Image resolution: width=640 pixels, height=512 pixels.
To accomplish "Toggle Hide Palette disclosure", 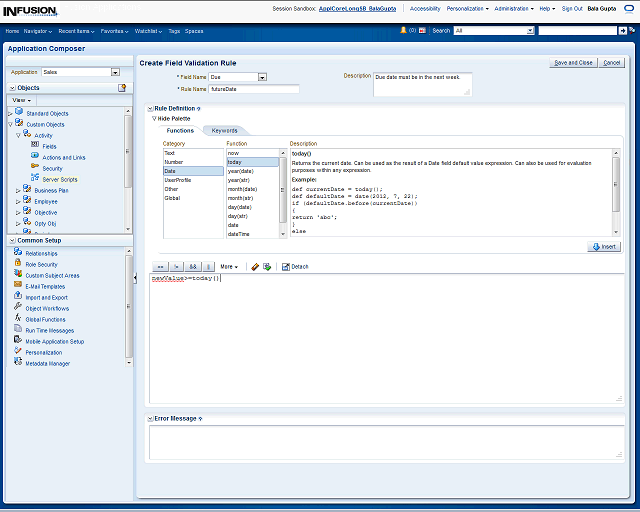I will (154, 118).
